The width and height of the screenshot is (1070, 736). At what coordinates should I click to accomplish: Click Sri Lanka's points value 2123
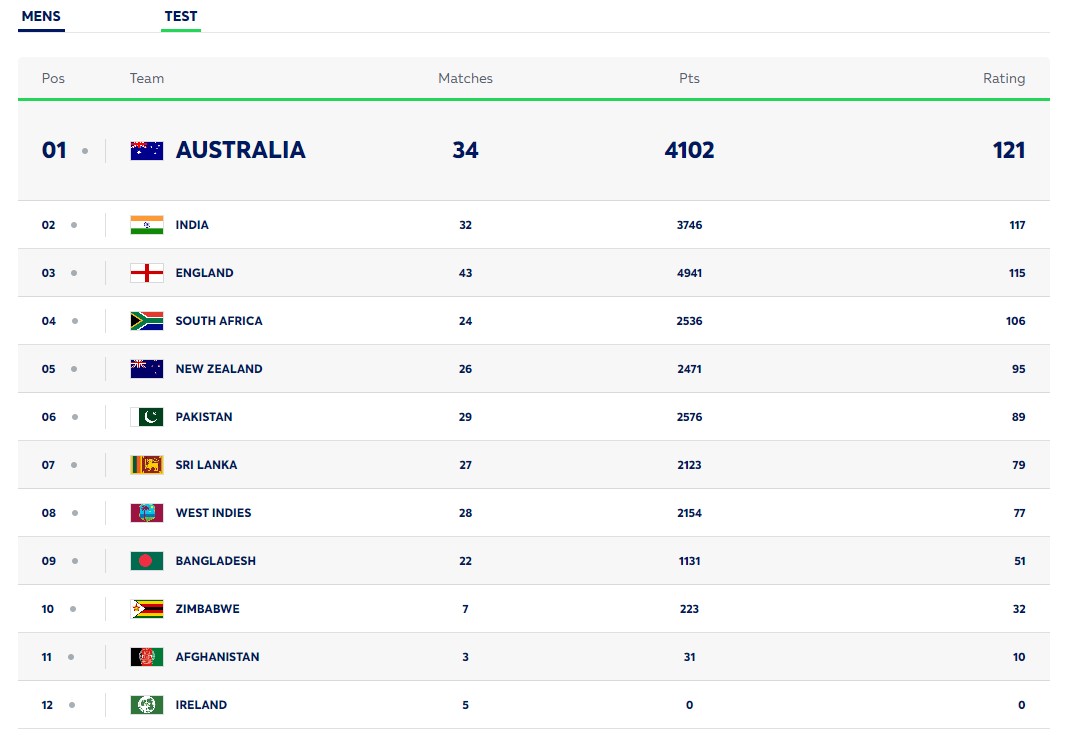pos(689,465)
